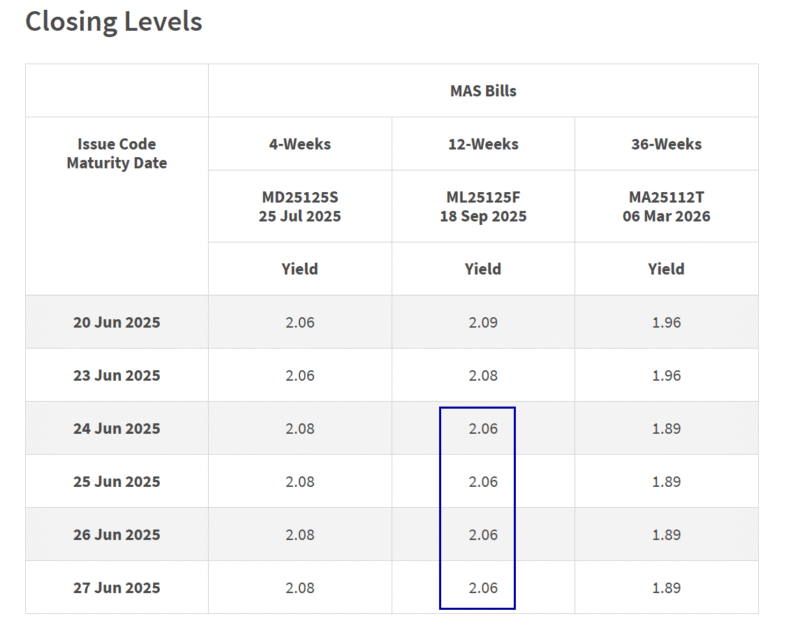The image size is (800, 628).
Task: Select the MAS Bills header cell
Action: (x=482, y=89)
